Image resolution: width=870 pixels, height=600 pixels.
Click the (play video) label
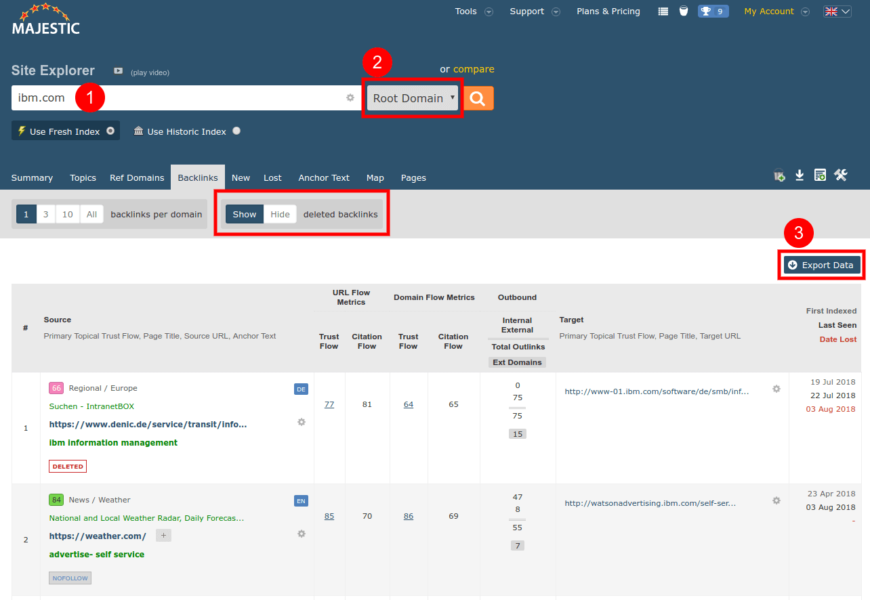point(150,72)
